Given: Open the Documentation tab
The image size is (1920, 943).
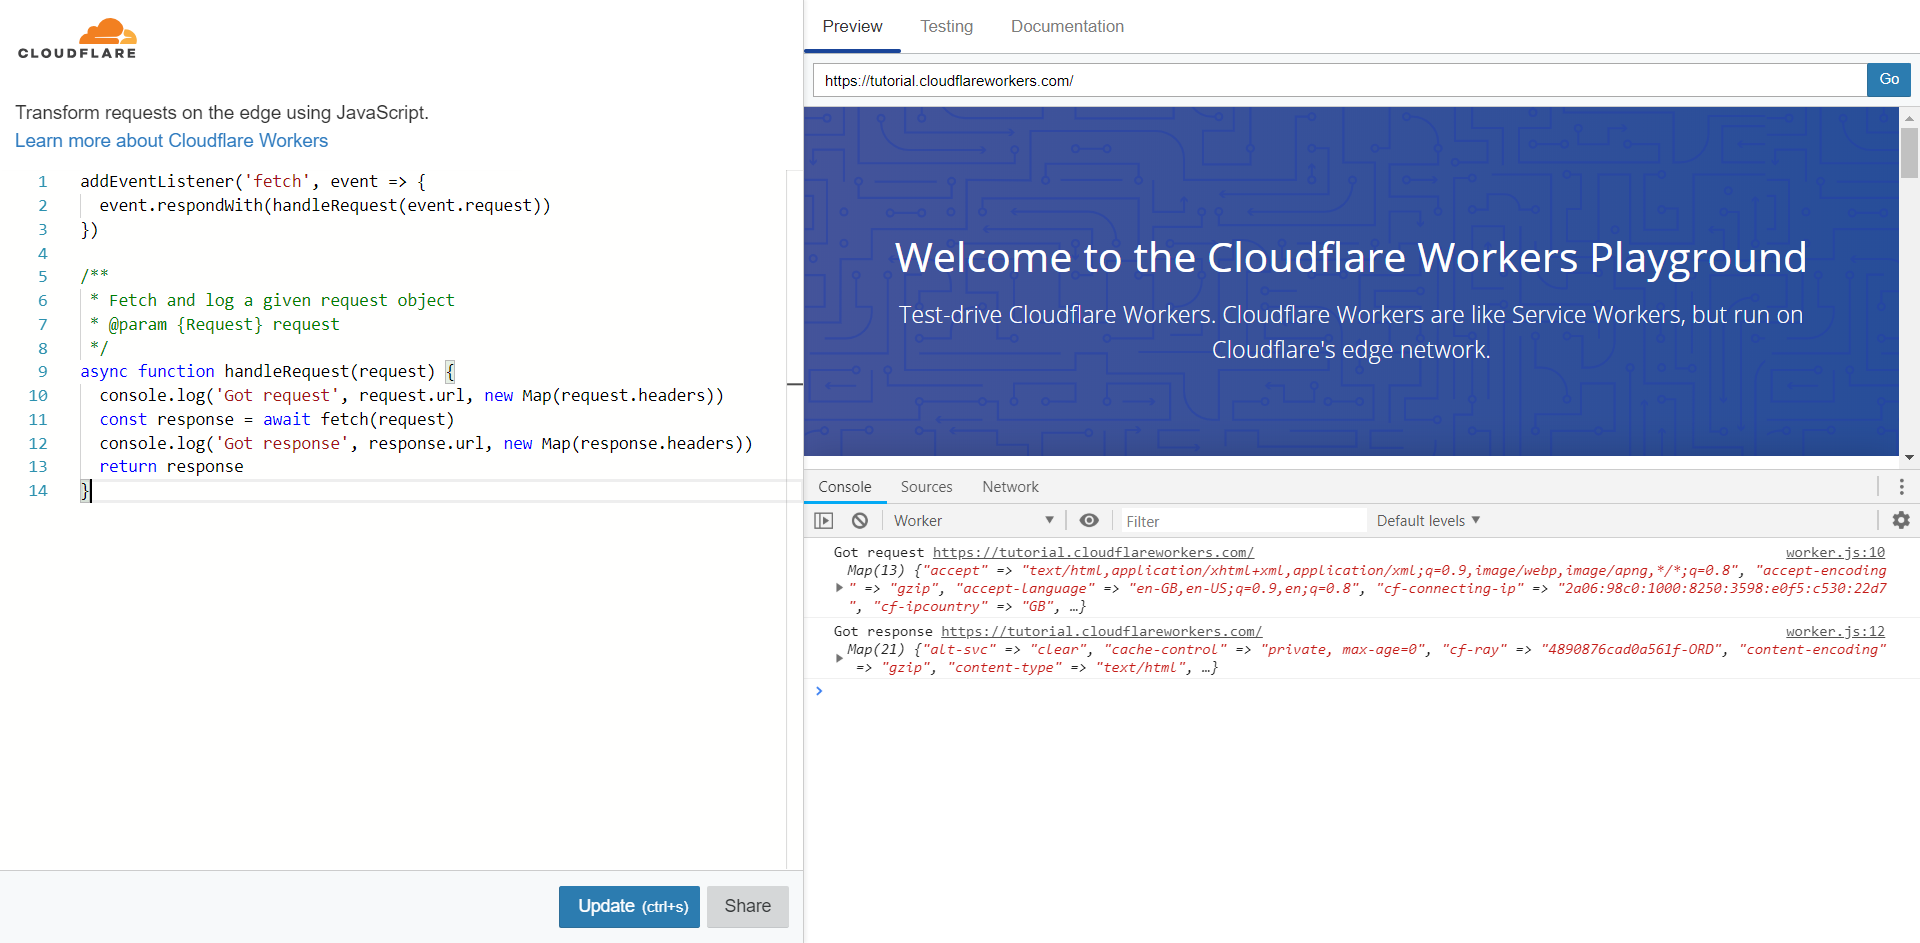Looking at the screenshot, I should tap(1067, 26).
